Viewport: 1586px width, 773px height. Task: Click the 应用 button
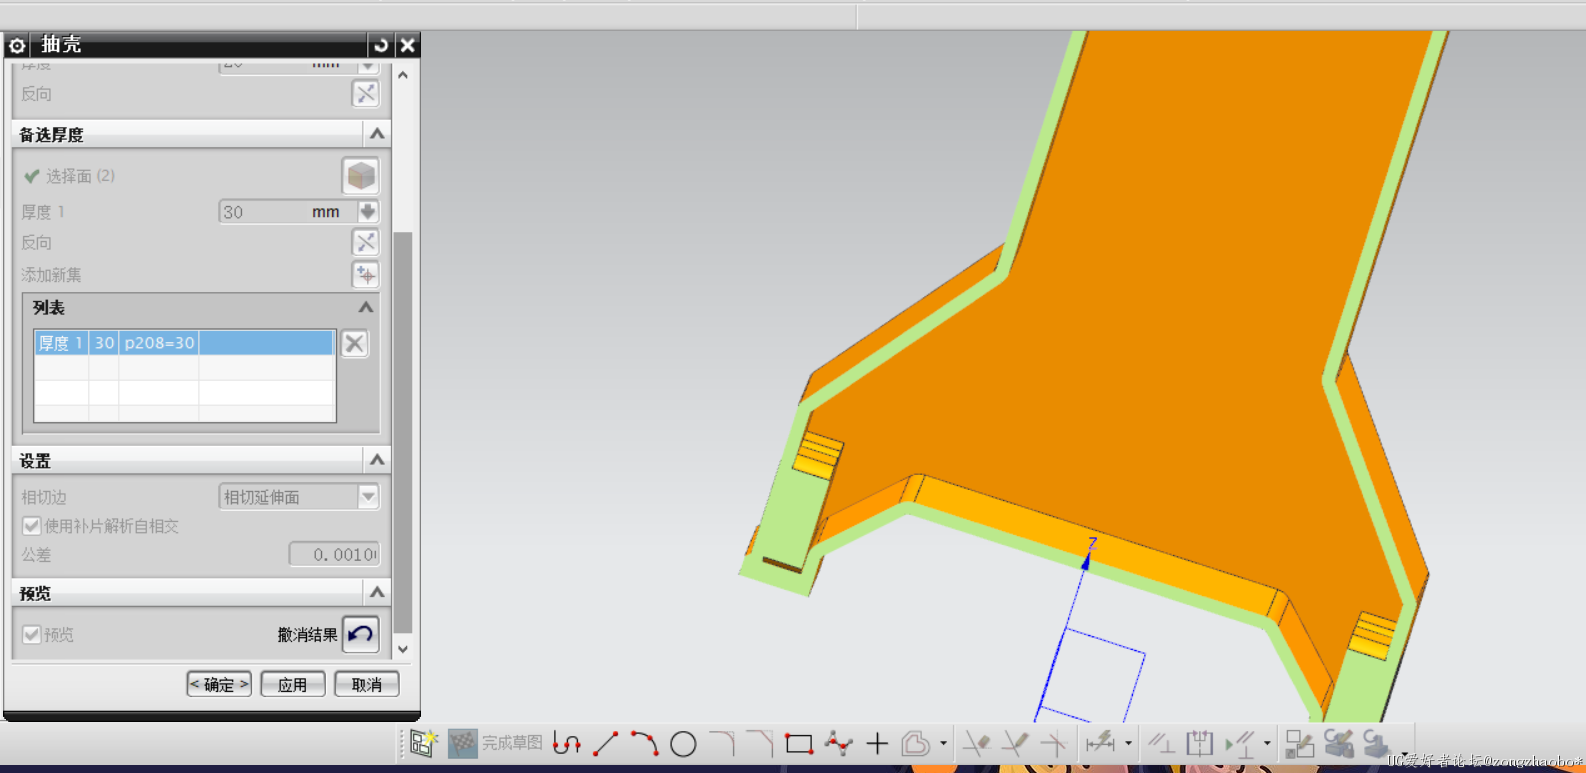[293, 684]
